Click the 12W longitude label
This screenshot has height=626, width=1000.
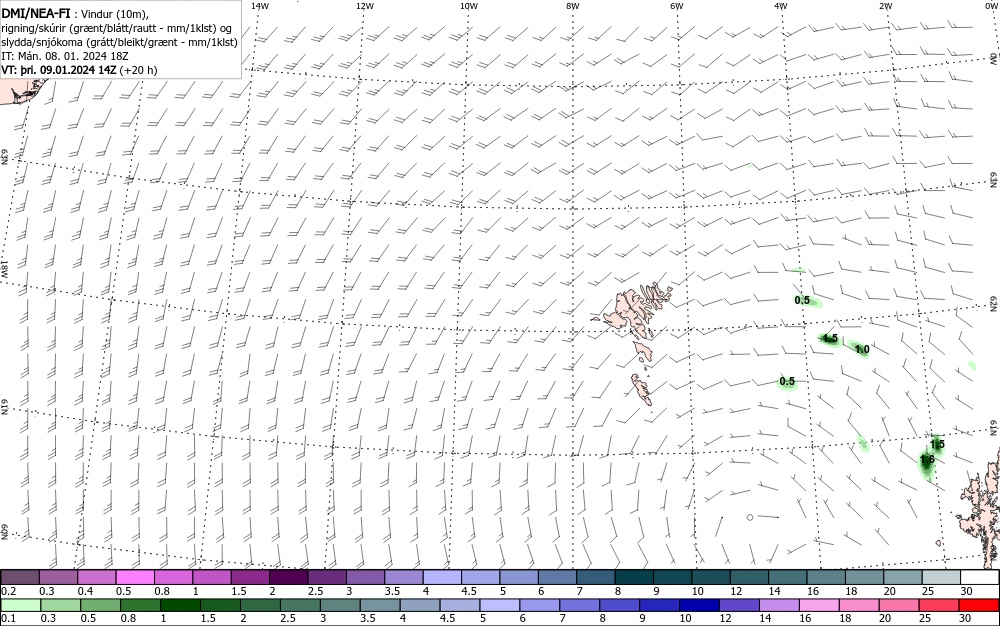pos(364,6)
